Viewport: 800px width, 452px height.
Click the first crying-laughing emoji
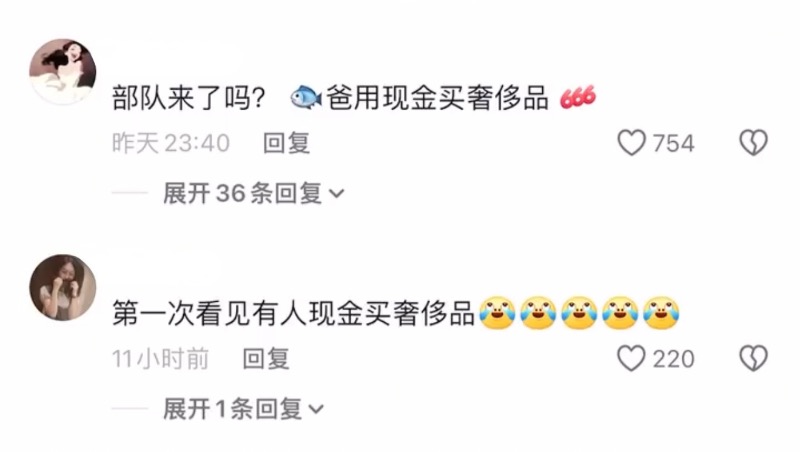(x=497, y=312)
